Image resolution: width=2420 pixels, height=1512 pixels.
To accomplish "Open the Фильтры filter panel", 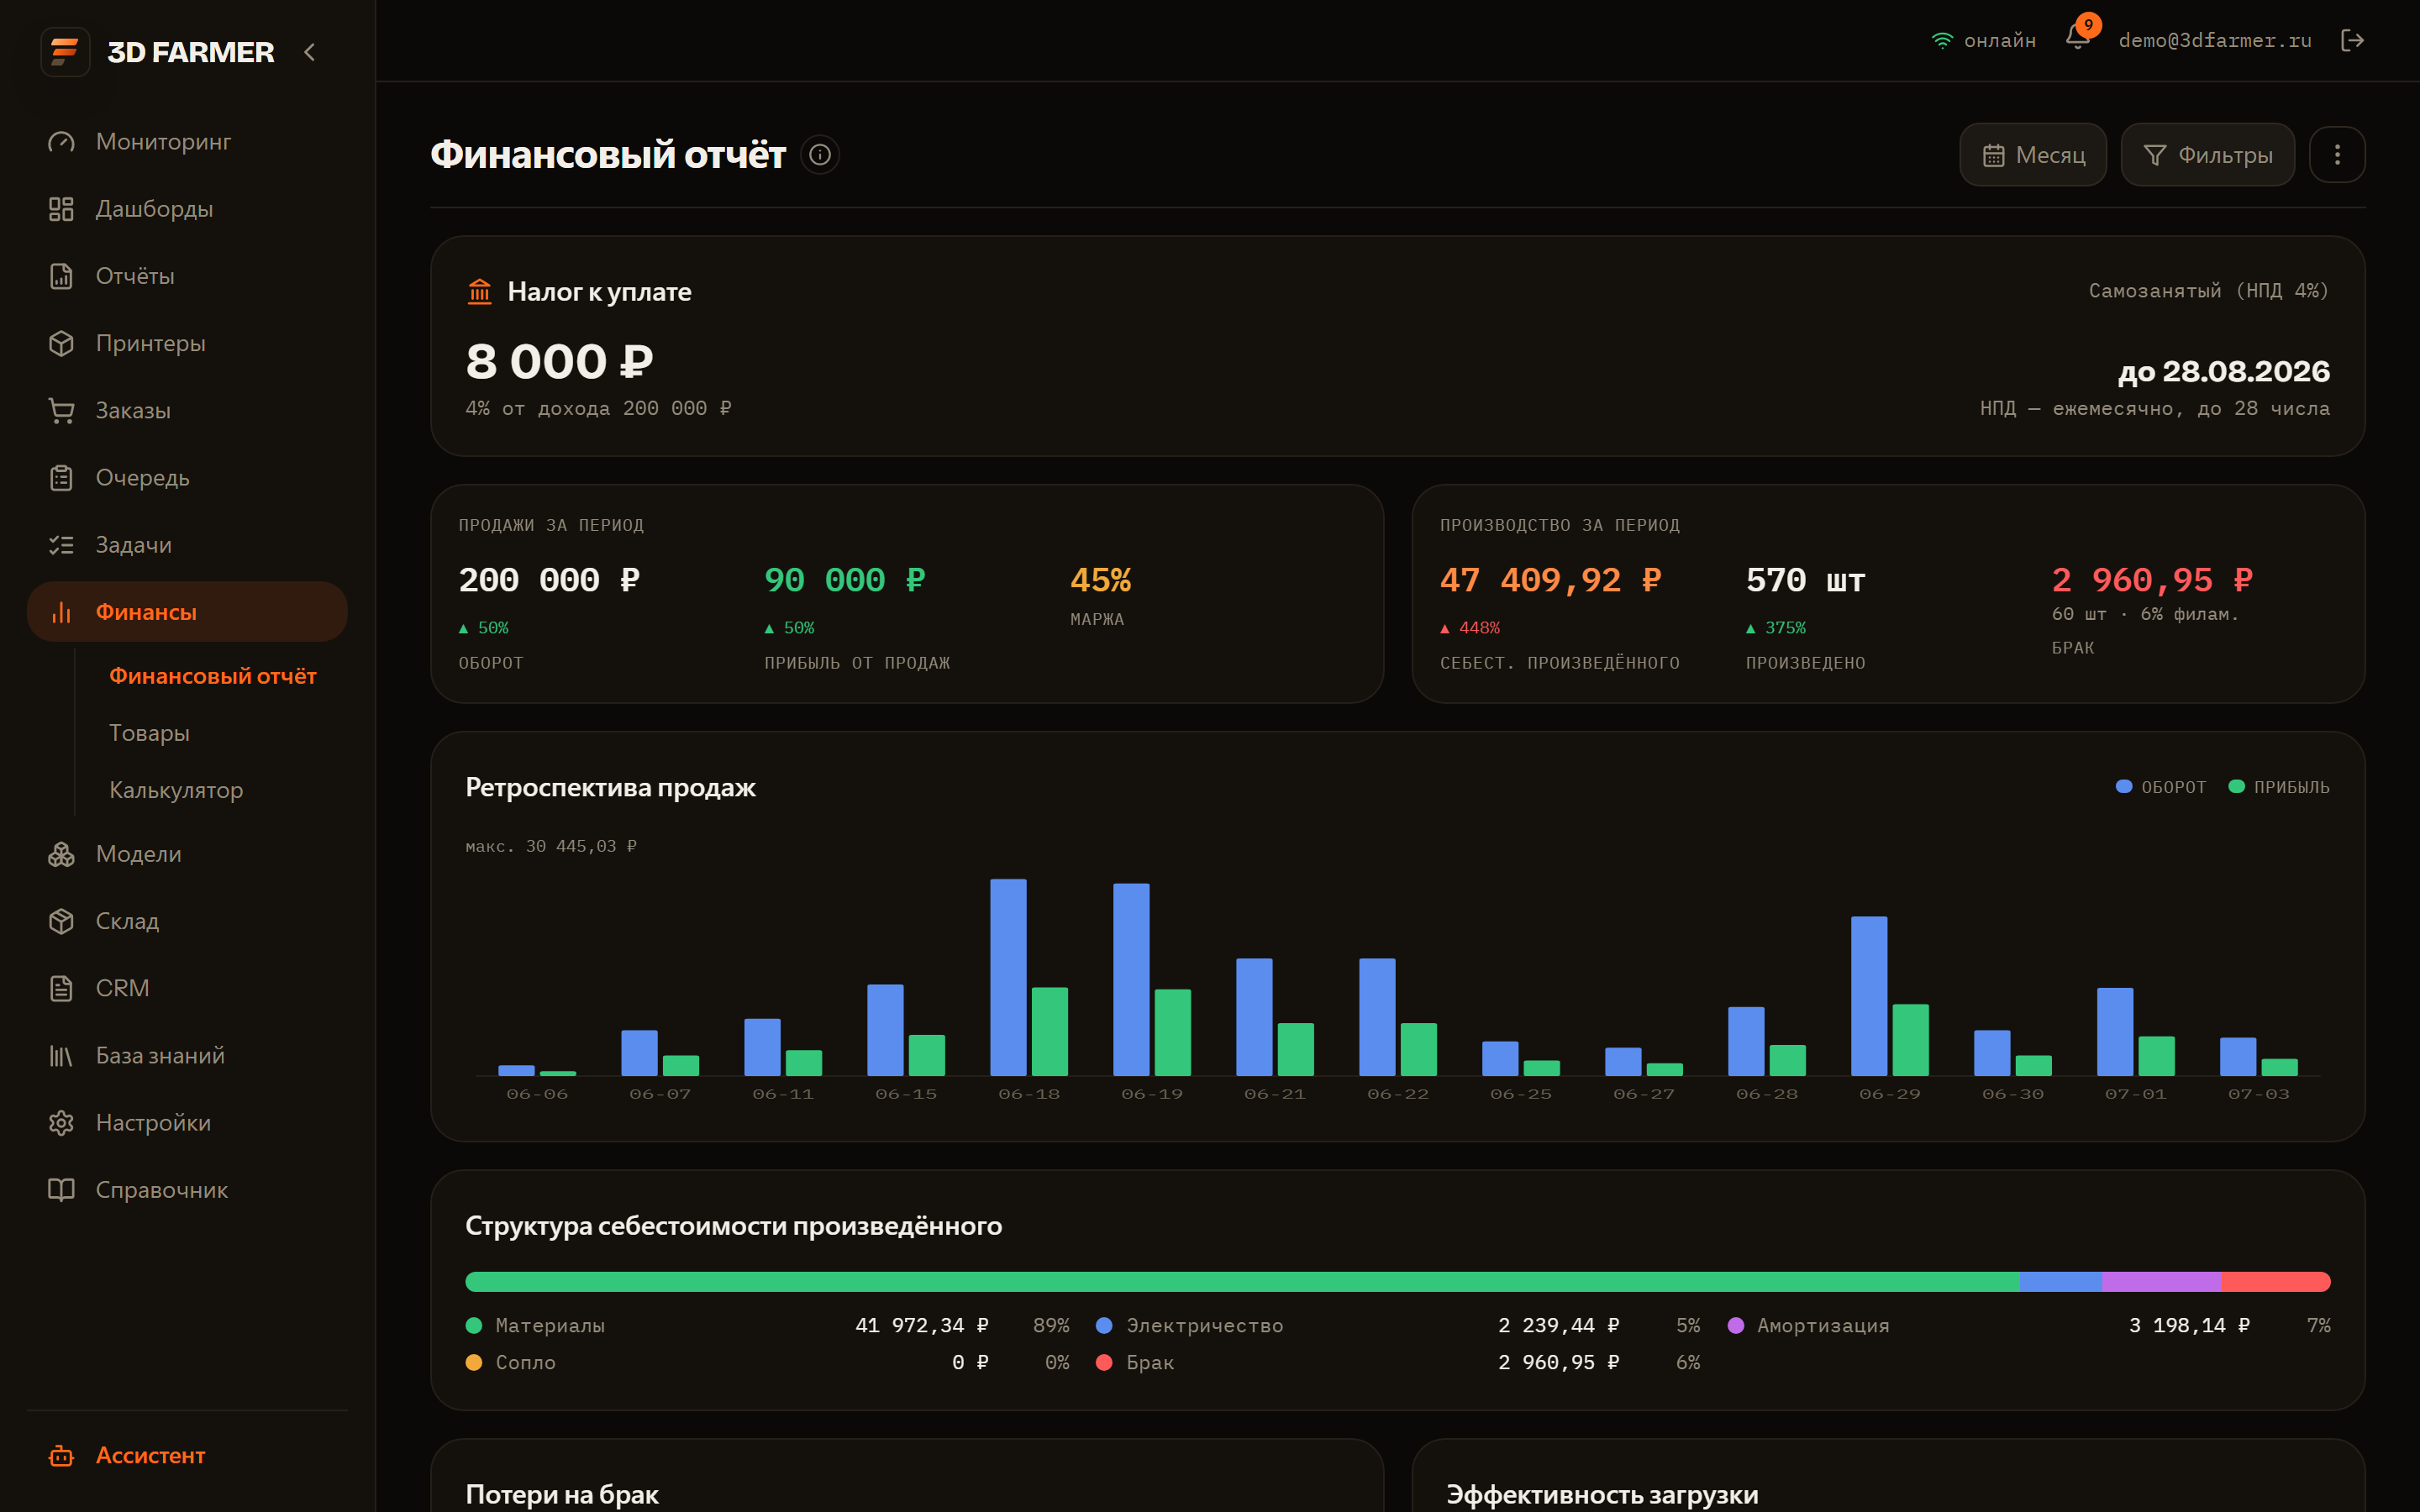I will coord(2207,155).
